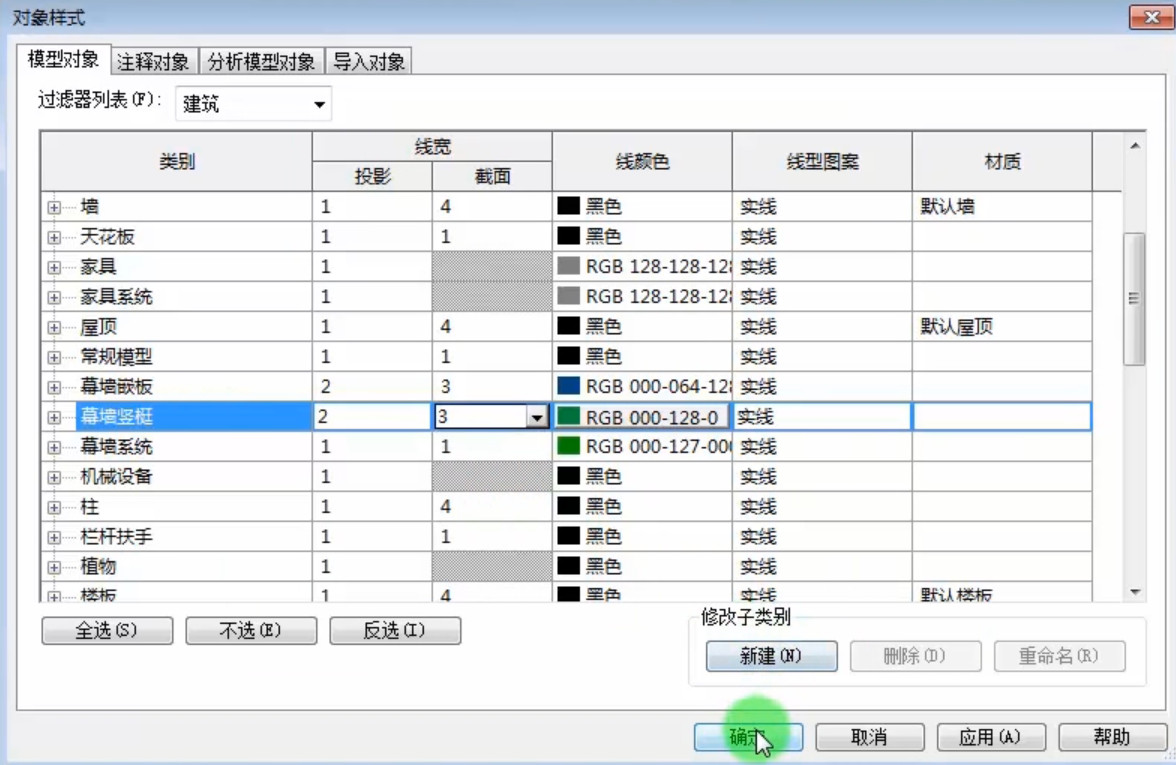Expand the 家具系统 category row
Screen dimensions: 1176x765
point(54,297)
